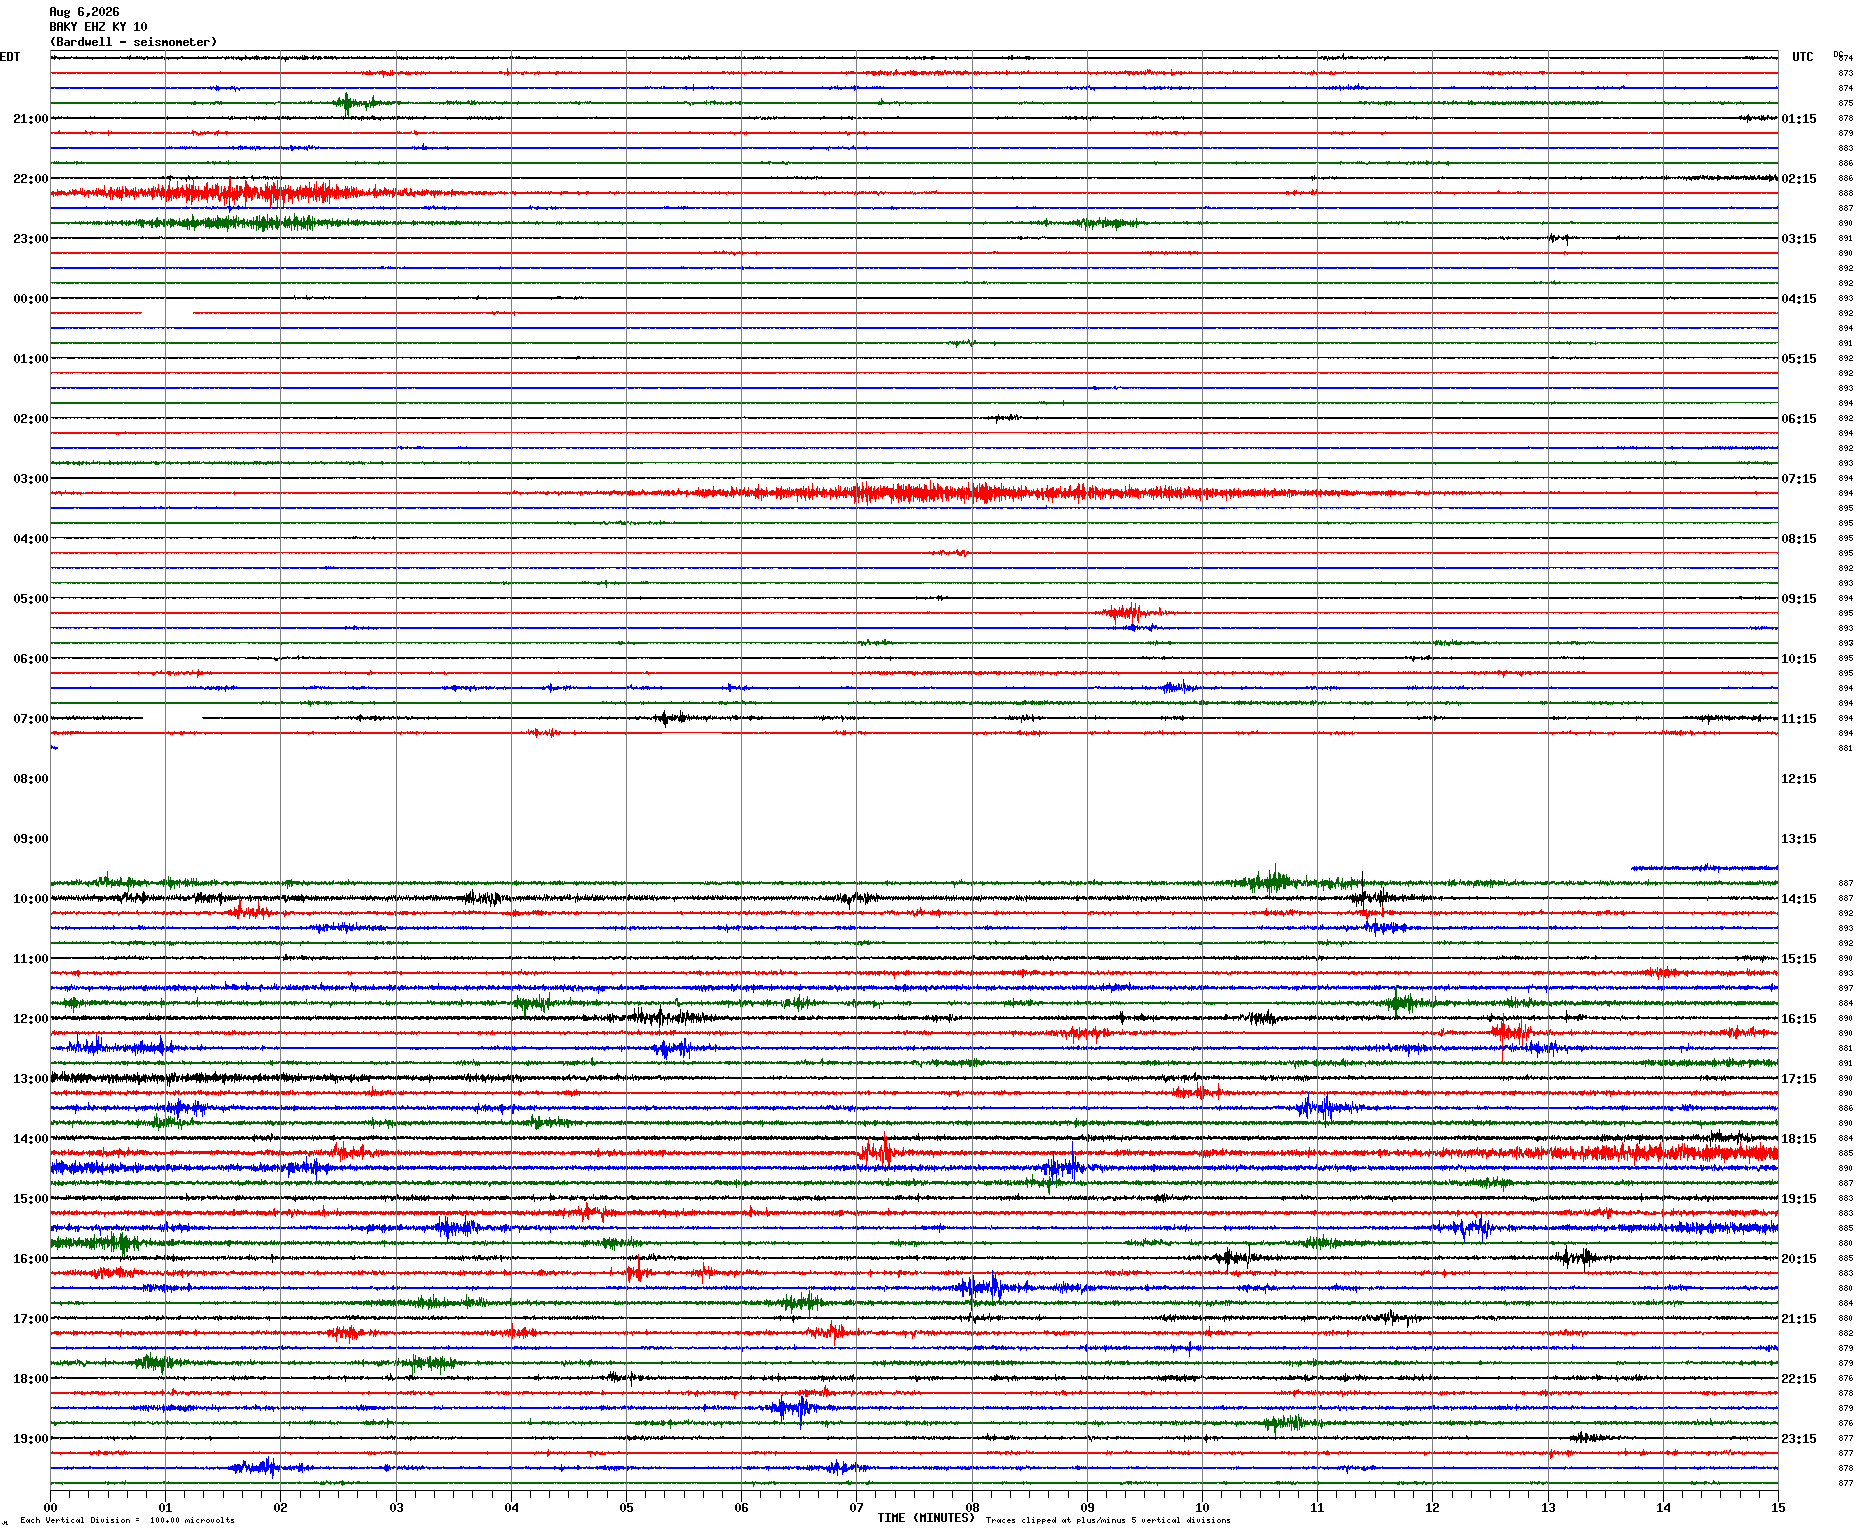Click the date header "Aug 6,2026"

[84, 12]
